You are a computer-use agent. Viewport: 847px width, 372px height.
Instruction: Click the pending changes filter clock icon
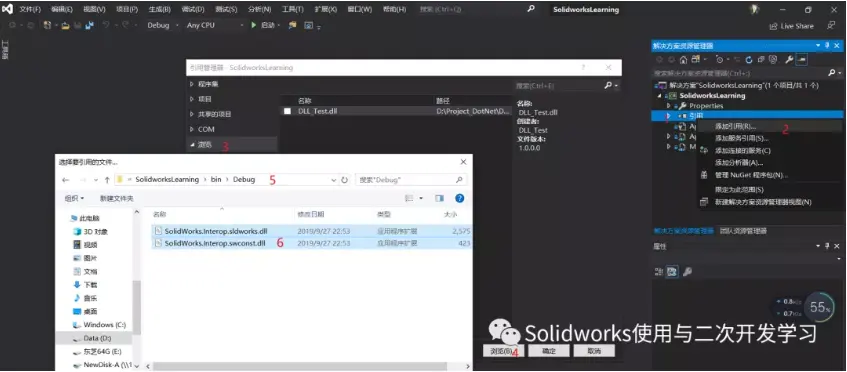click(720, 59)
